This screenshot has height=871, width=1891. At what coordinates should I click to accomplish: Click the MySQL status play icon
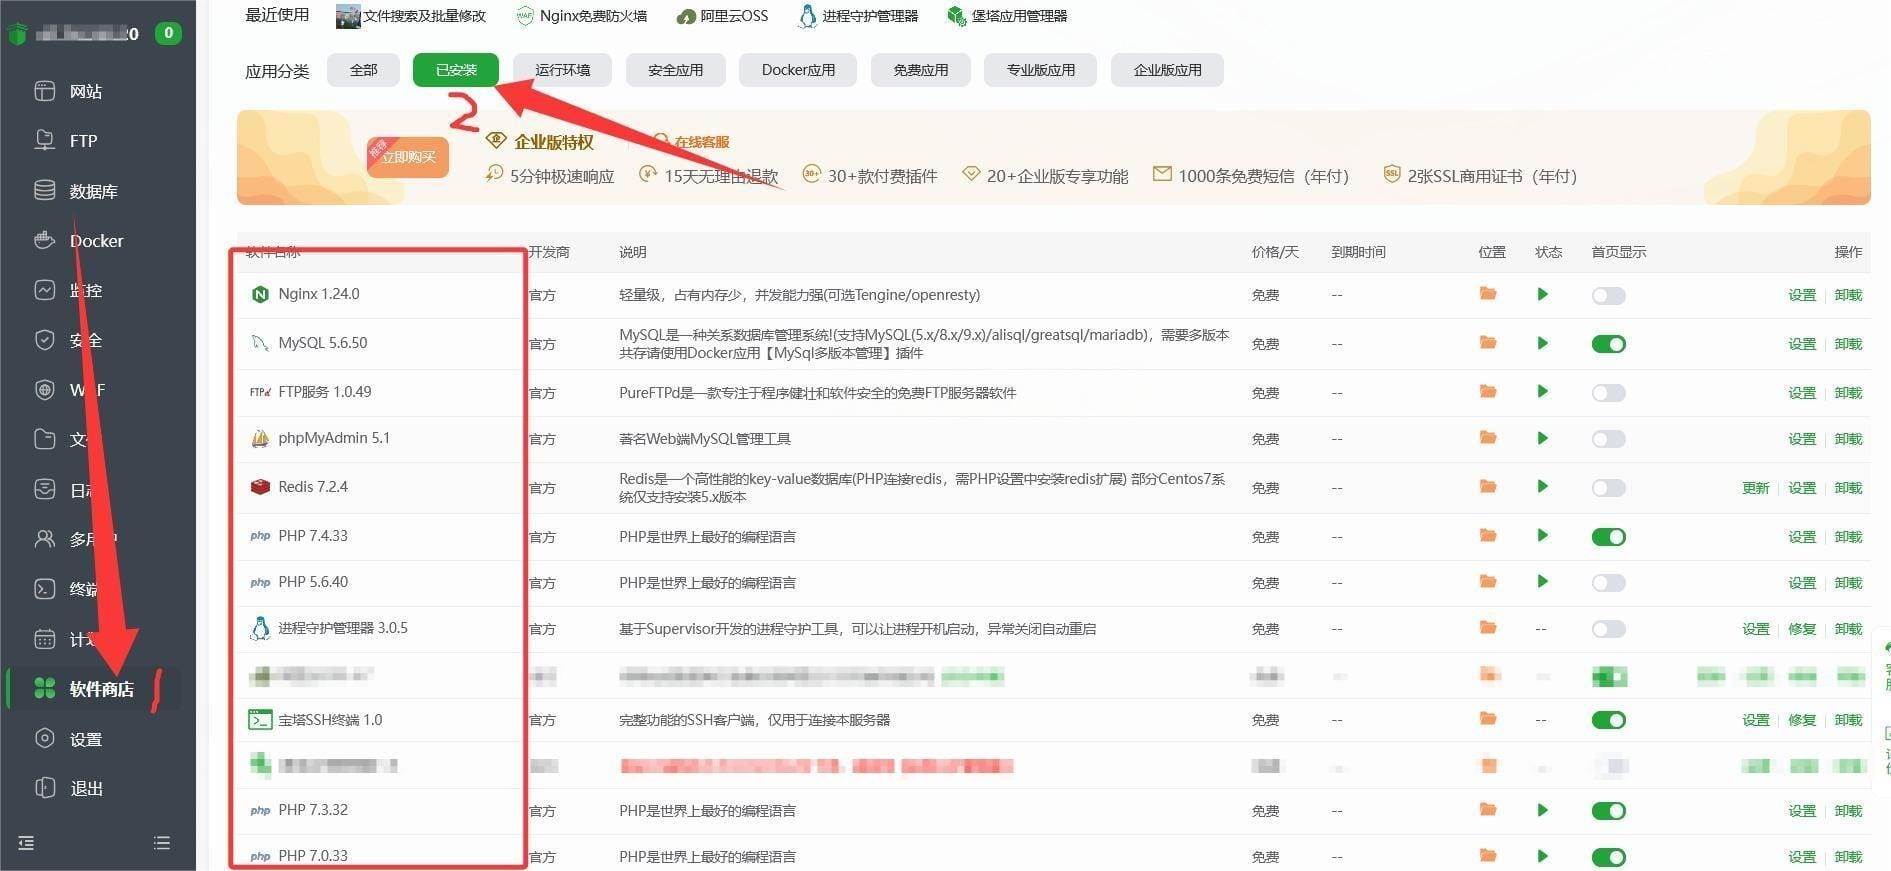[x=1542, y=343]
